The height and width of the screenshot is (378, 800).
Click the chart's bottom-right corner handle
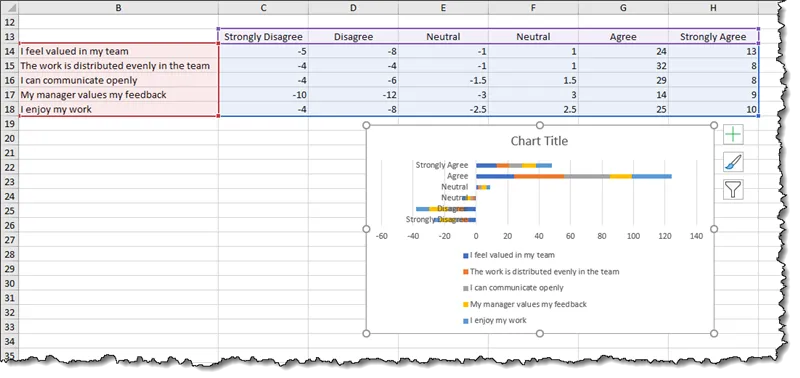(714, 333)
